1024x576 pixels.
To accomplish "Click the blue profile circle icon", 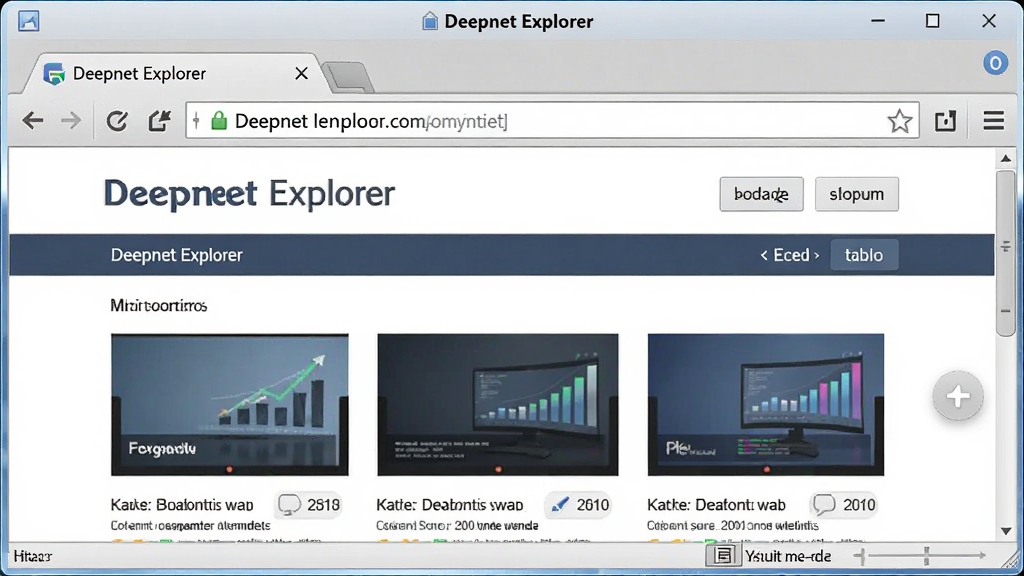I will click(x=995, y=63).
